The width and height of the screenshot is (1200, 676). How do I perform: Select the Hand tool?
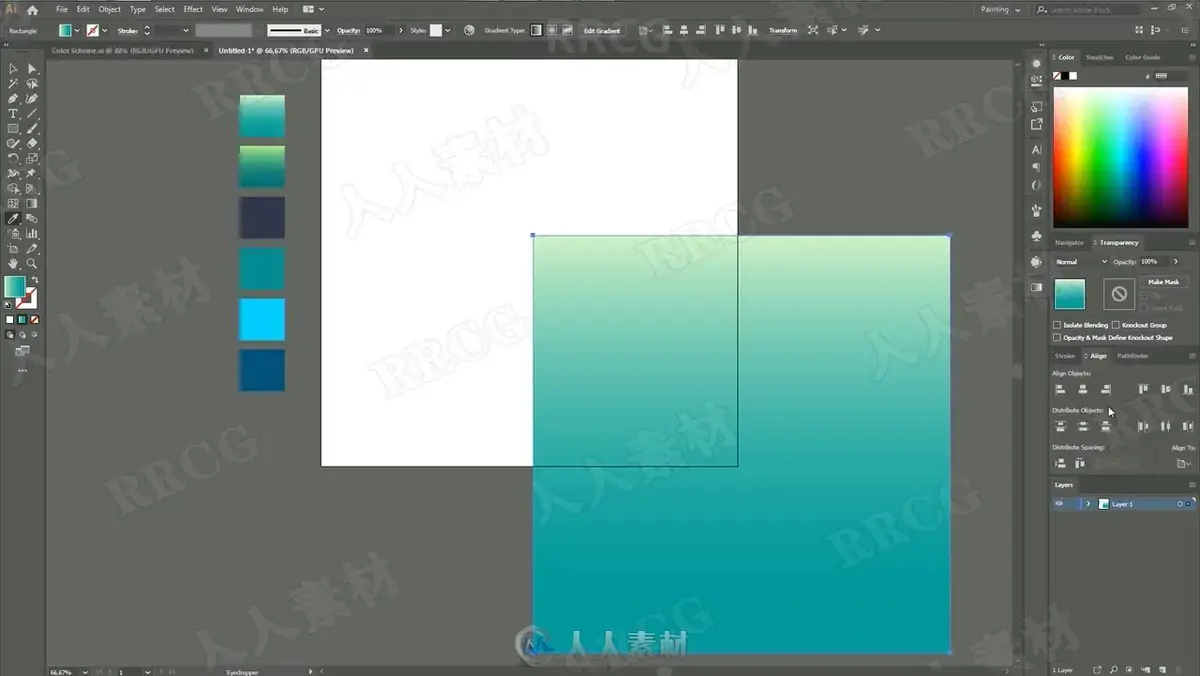click(13, 264)
